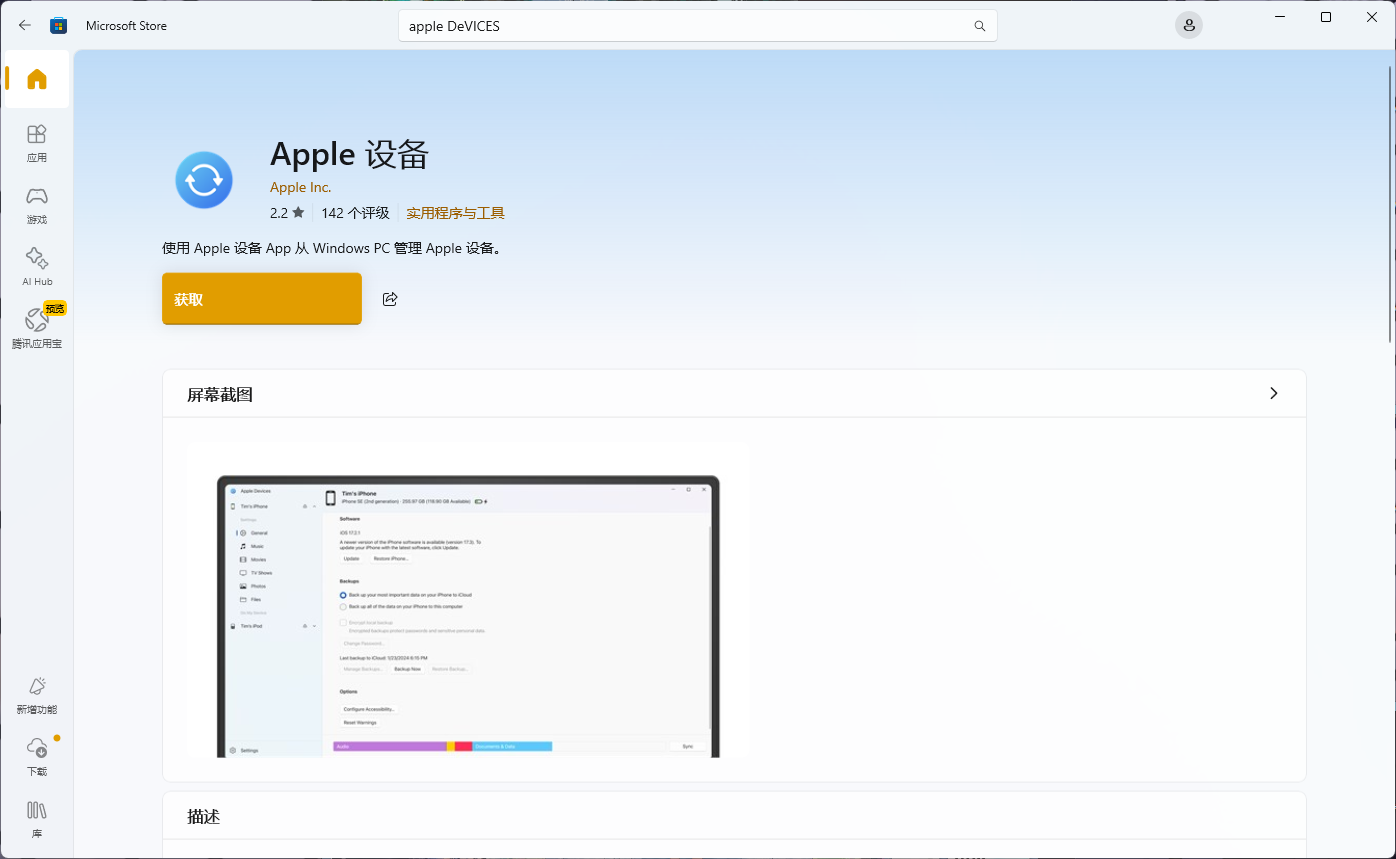The image size is (1396, 859).
Task: Open the AI Hub section
Action: pyautogui.click(x=36, y=265)
